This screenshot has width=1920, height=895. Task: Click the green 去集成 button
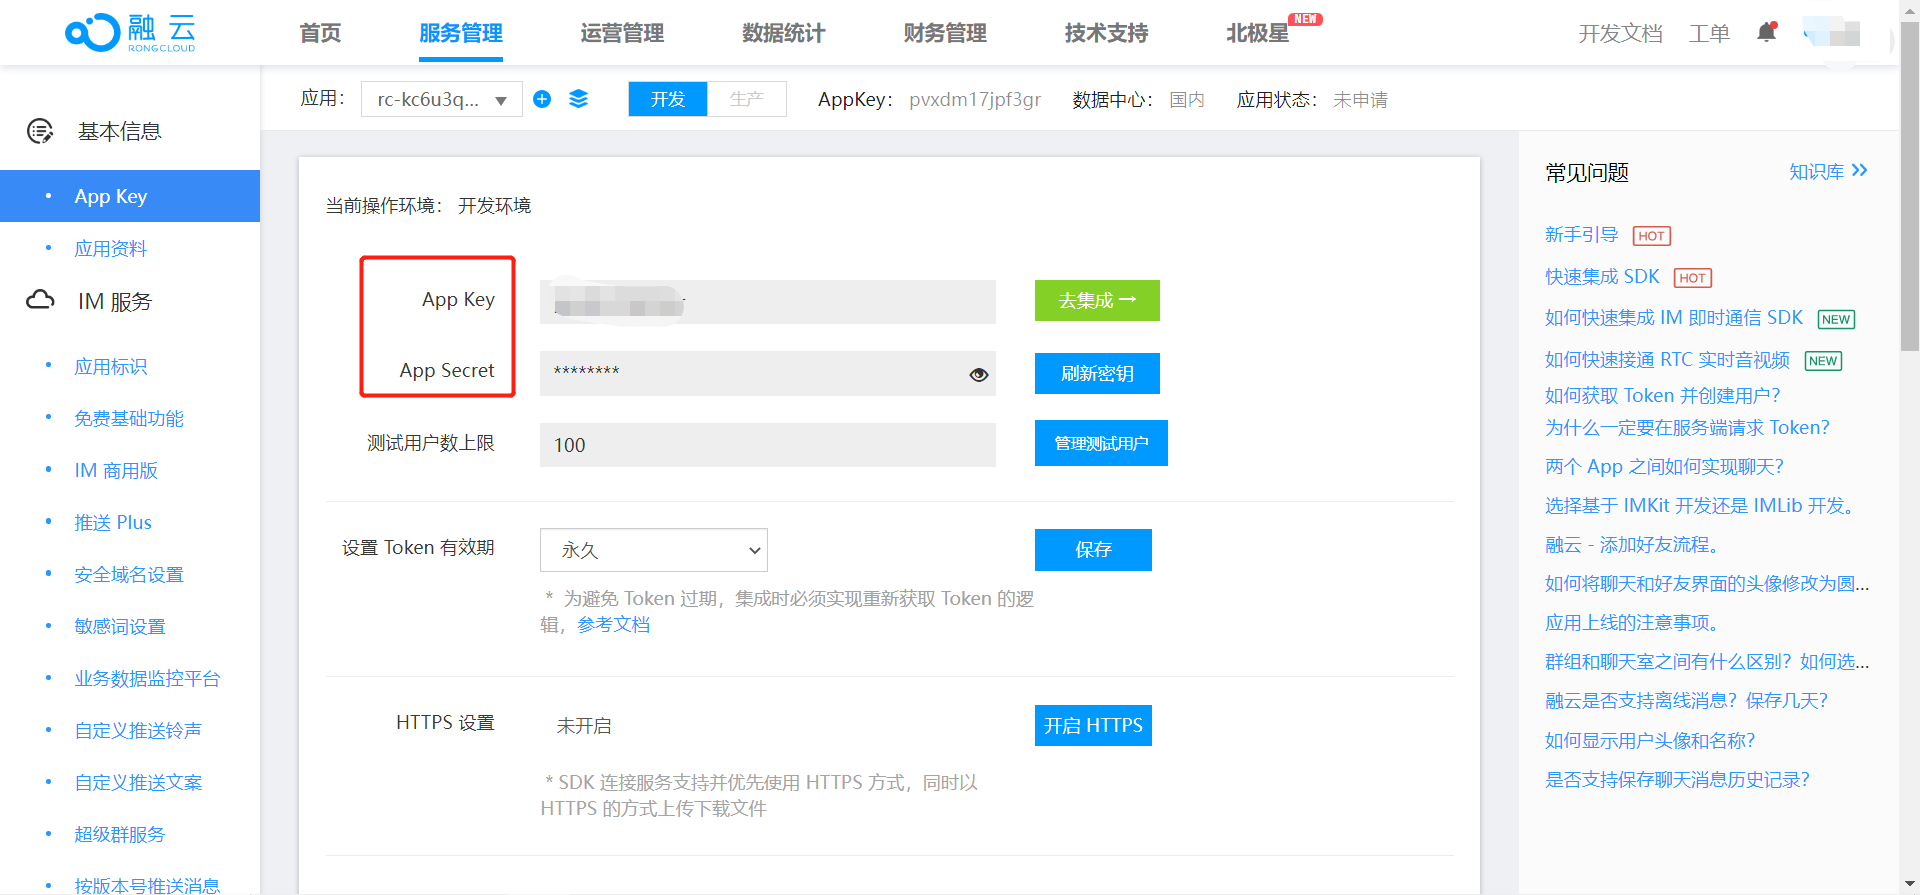[x=1097, y=300]
